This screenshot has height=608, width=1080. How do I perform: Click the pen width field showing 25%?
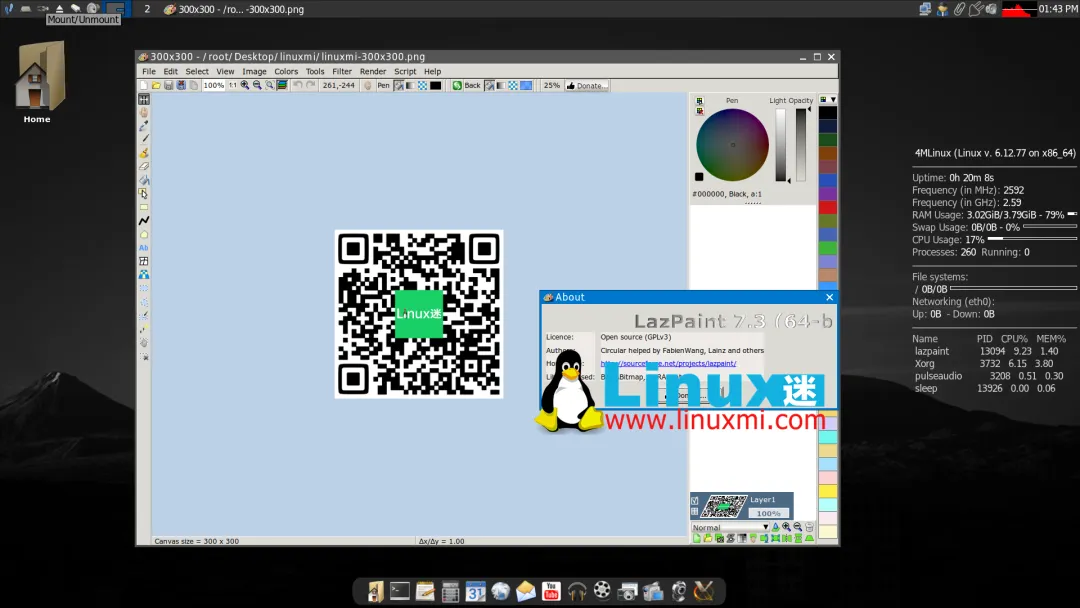click(552, 85)
